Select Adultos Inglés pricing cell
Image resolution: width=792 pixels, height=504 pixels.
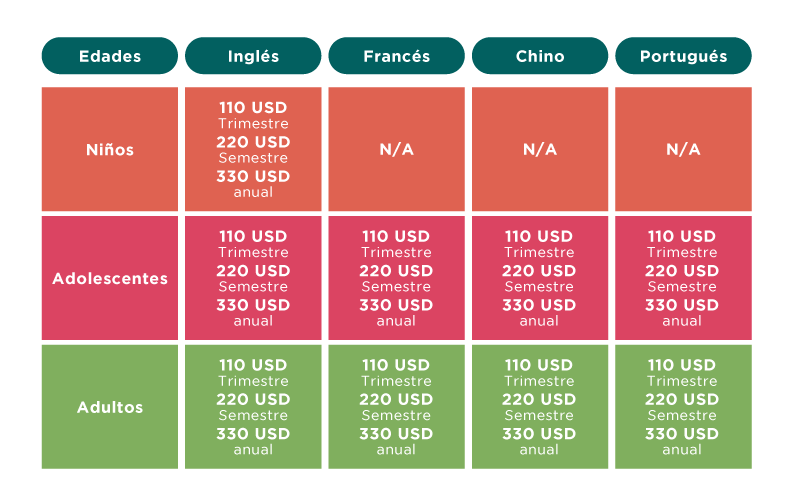pyautogui.click(x=253, y=407)
